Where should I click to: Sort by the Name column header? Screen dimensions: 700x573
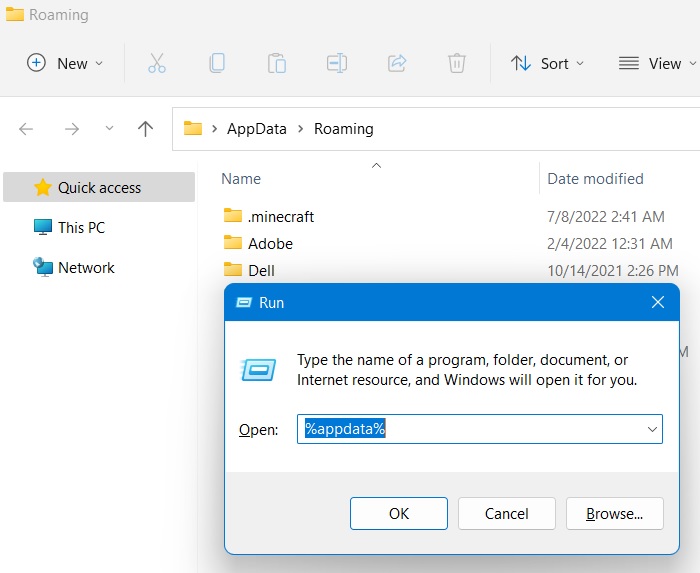pyautogui.click(x=241, y=179)
